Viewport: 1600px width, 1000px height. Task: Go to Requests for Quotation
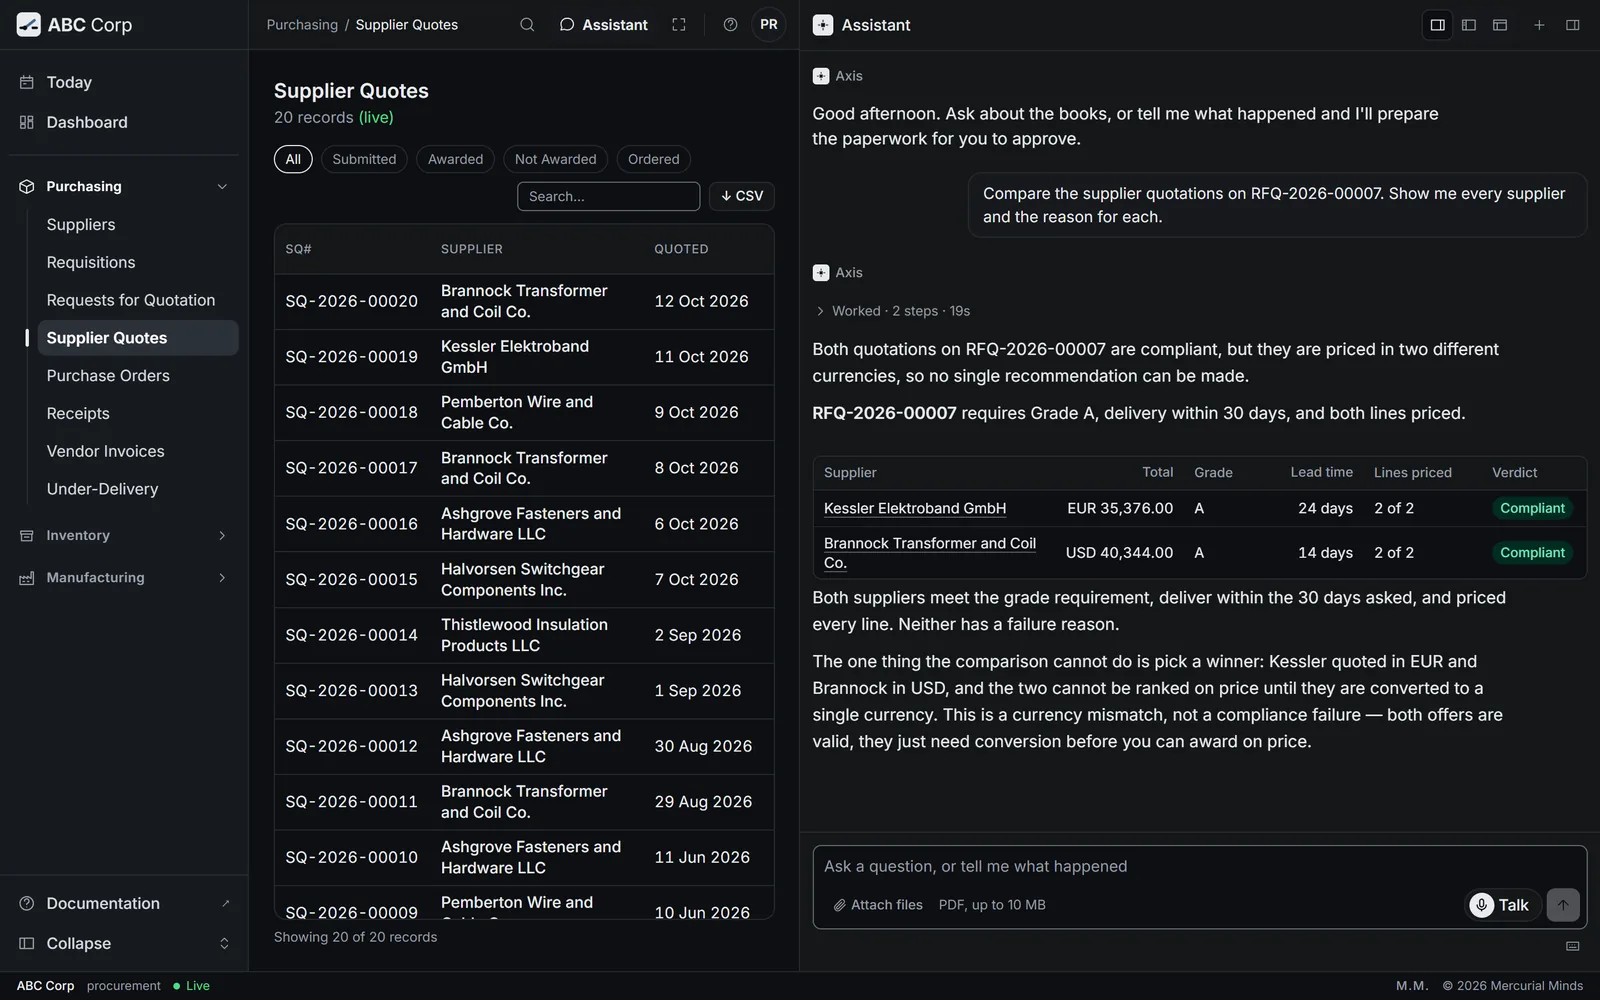138,300
